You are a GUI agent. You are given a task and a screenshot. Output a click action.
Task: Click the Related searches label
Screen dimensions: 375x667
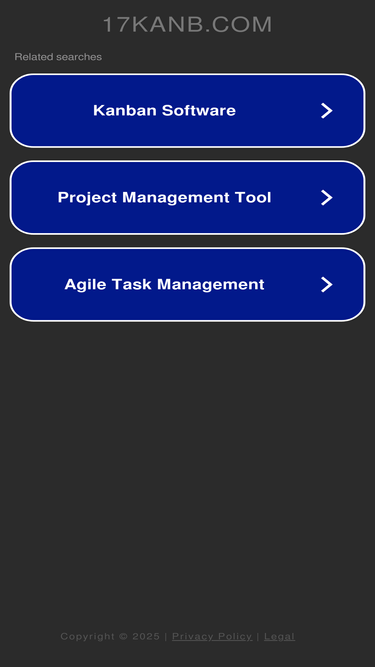[58, 57]
